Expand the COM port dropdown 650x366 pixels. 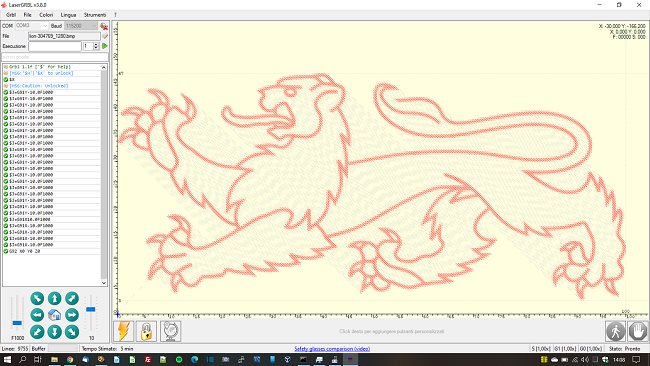[45, 26]
